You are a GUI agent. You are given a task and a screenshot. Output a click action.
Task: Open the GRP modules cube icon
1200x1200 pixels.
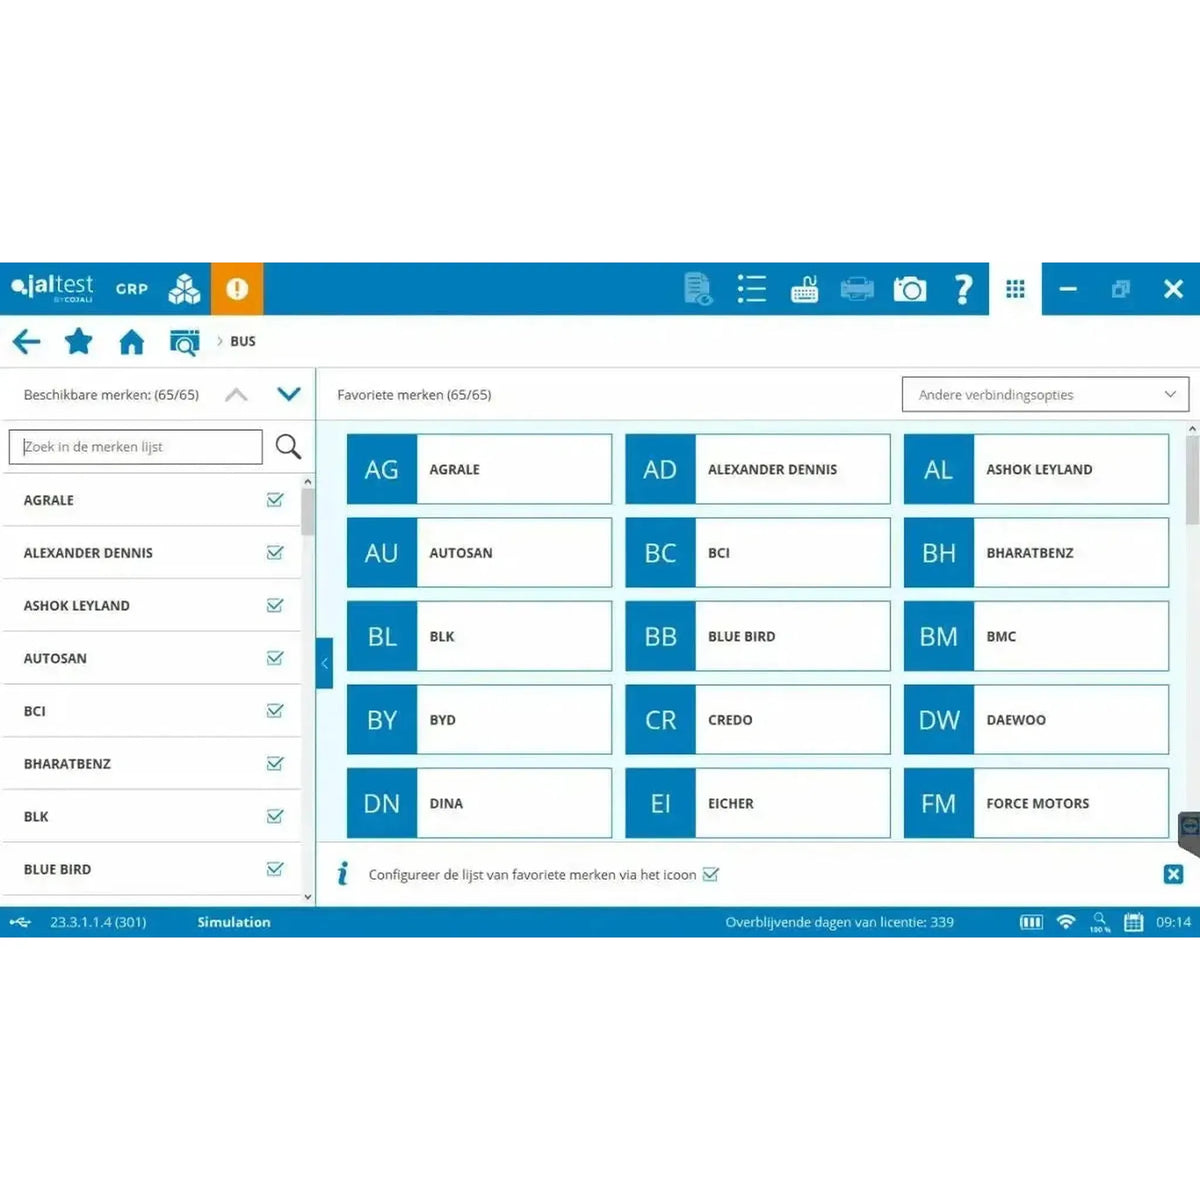(184, 289)
